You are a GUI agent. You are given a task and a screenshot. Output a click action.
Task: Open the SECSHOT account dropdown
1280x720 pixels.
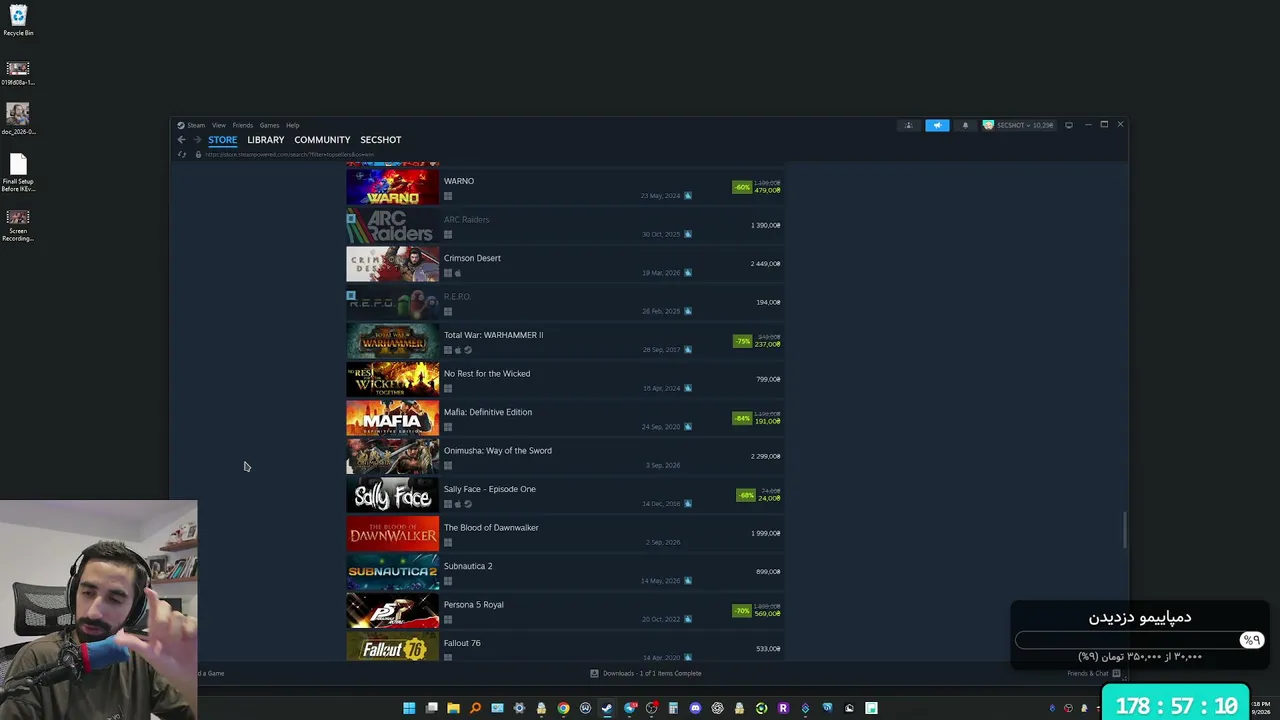coord(1018,125)
